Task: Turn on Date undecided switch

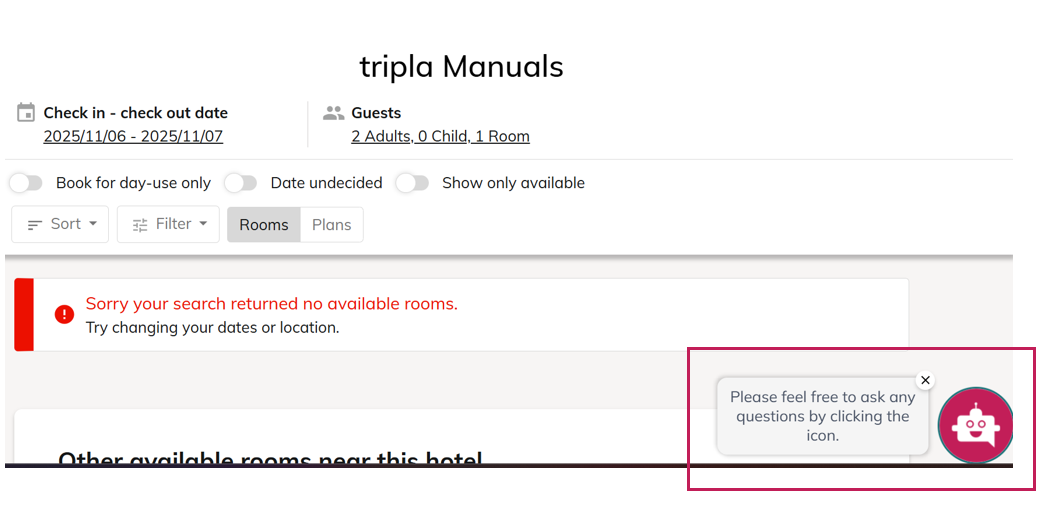Action: point(241,183)
